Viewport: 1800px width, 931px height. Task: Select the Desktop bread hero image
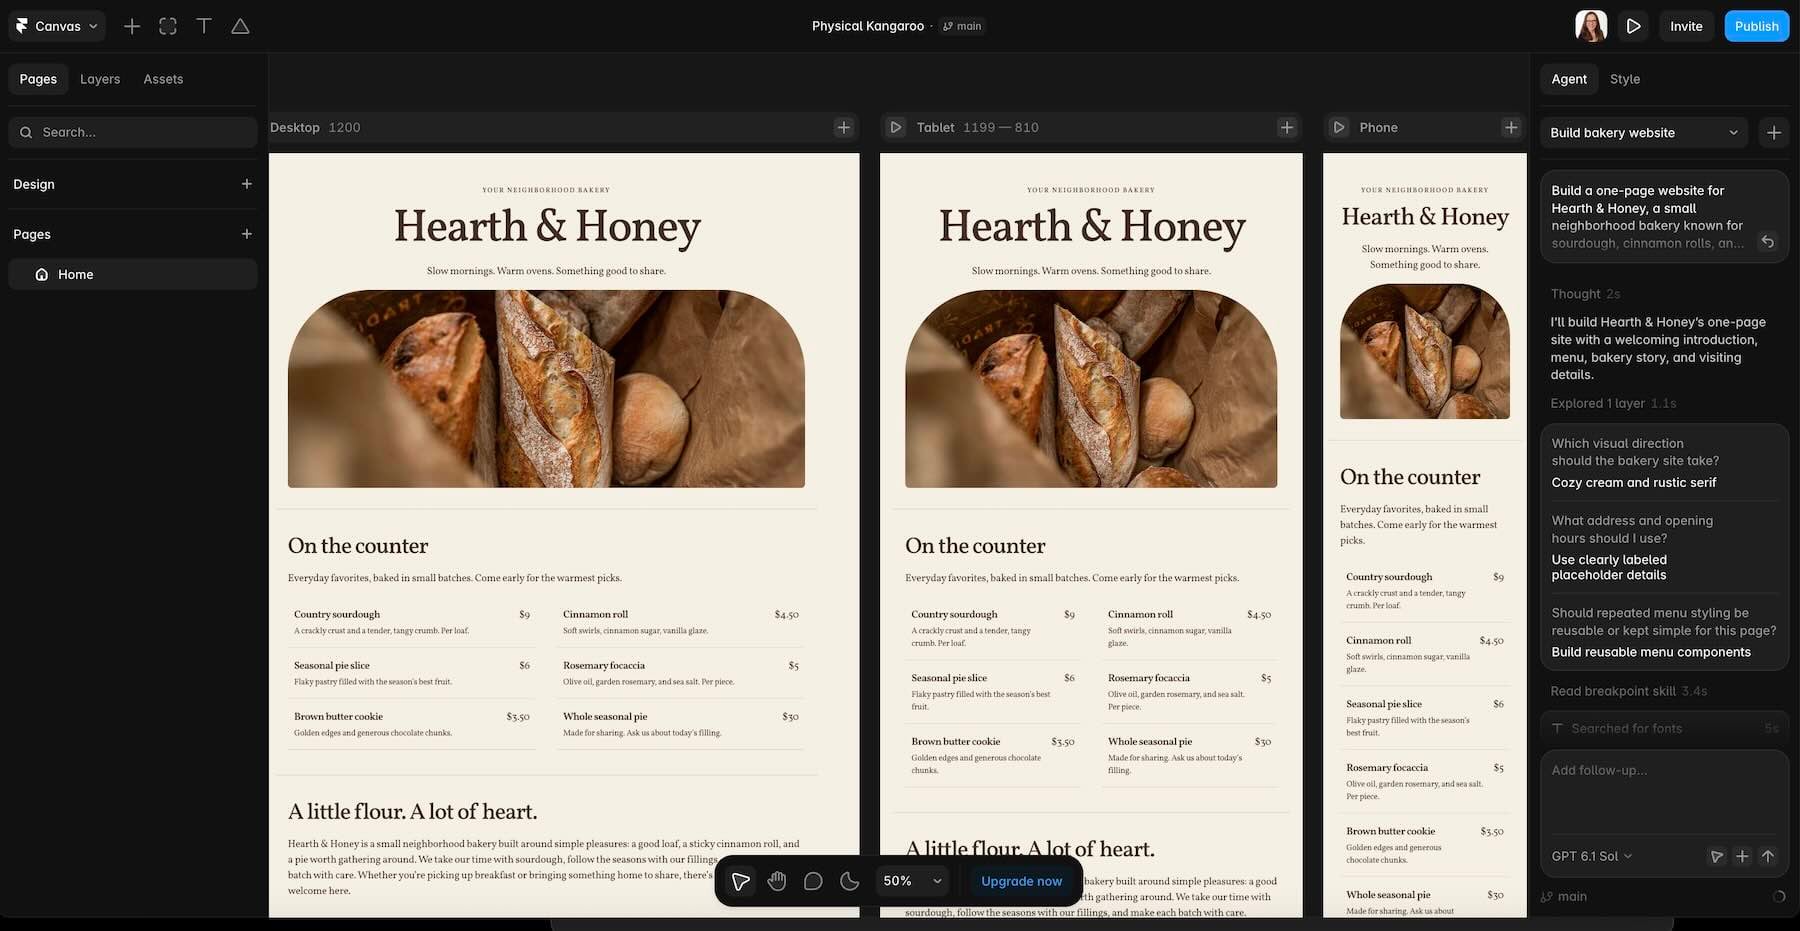click(x=546, y=389)
